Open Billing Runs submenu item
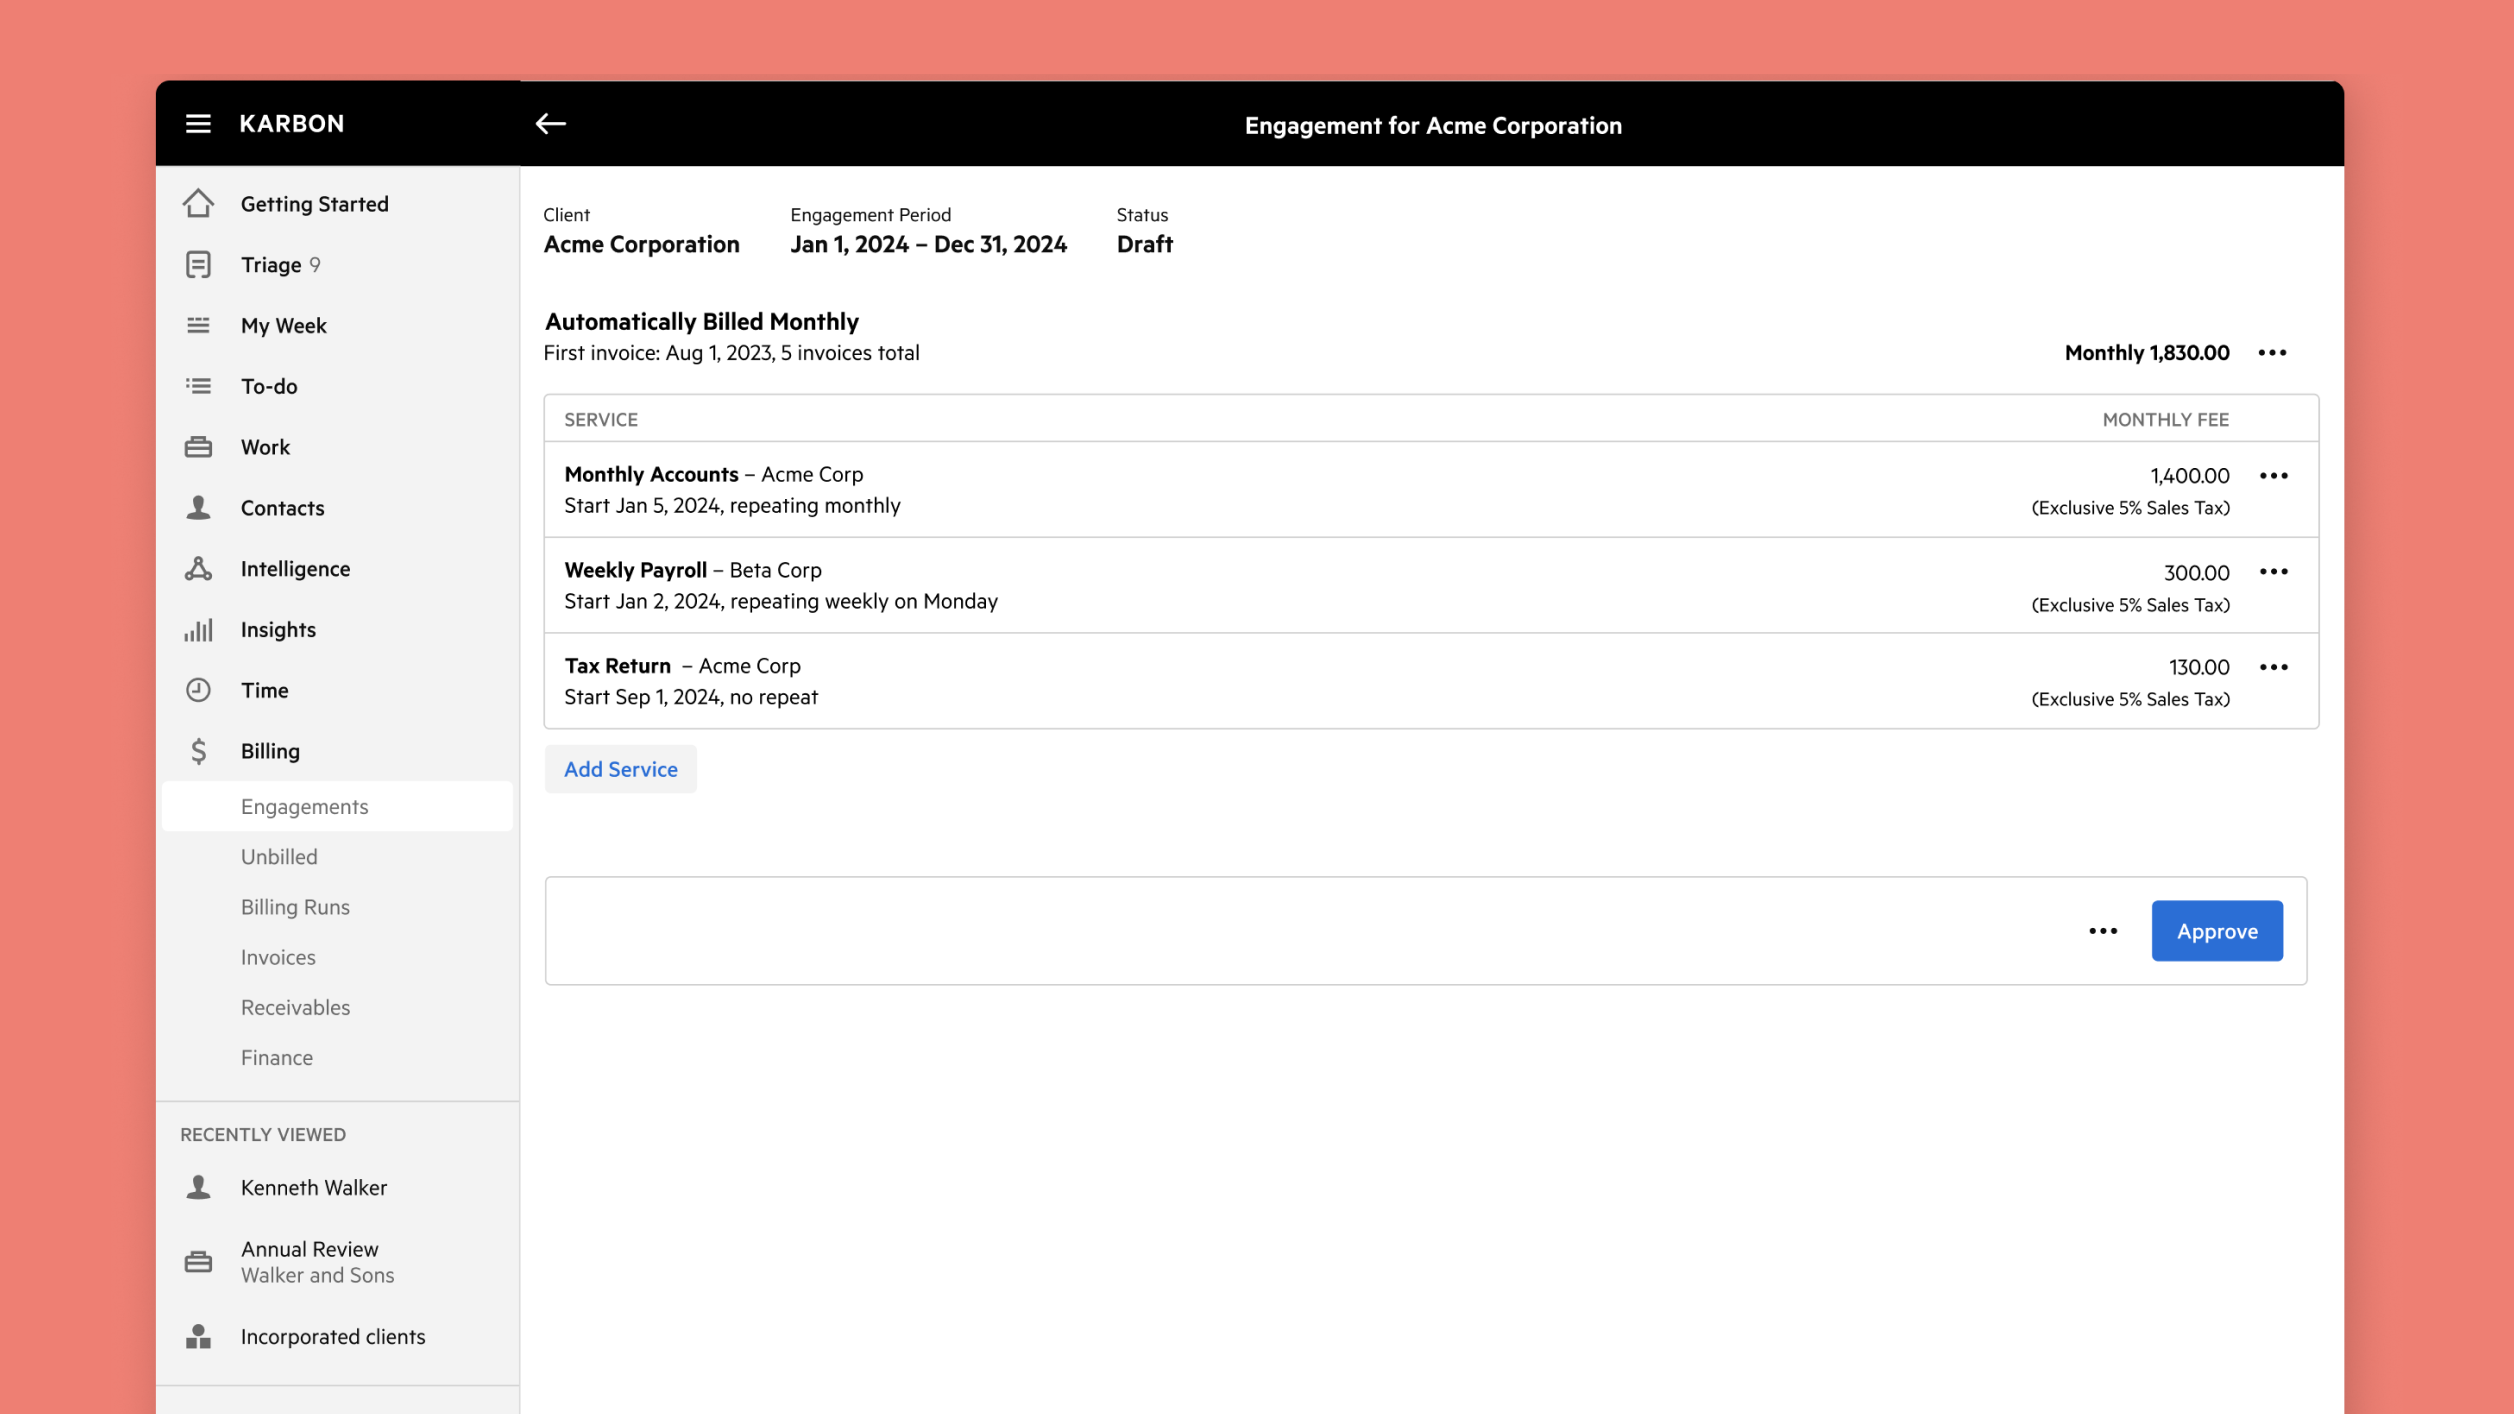Viewport: 2514px width, 1414px height. [x=295, y=906]
